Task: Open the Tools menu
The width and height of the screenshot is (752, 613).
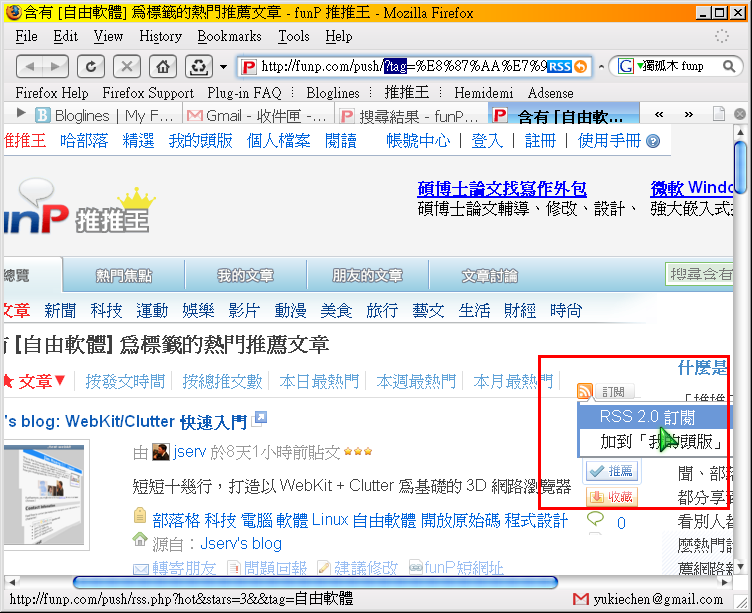Action: click(x=294, y=36)
